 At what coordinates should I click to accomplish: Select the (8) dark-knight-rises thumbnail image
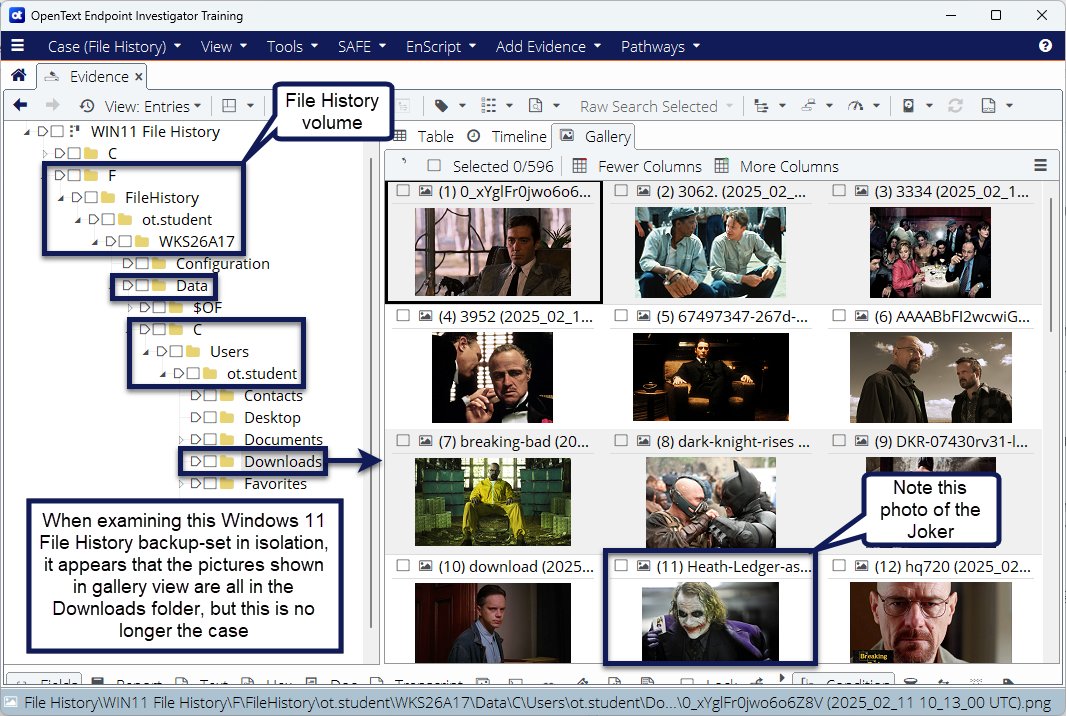(710, 502)
